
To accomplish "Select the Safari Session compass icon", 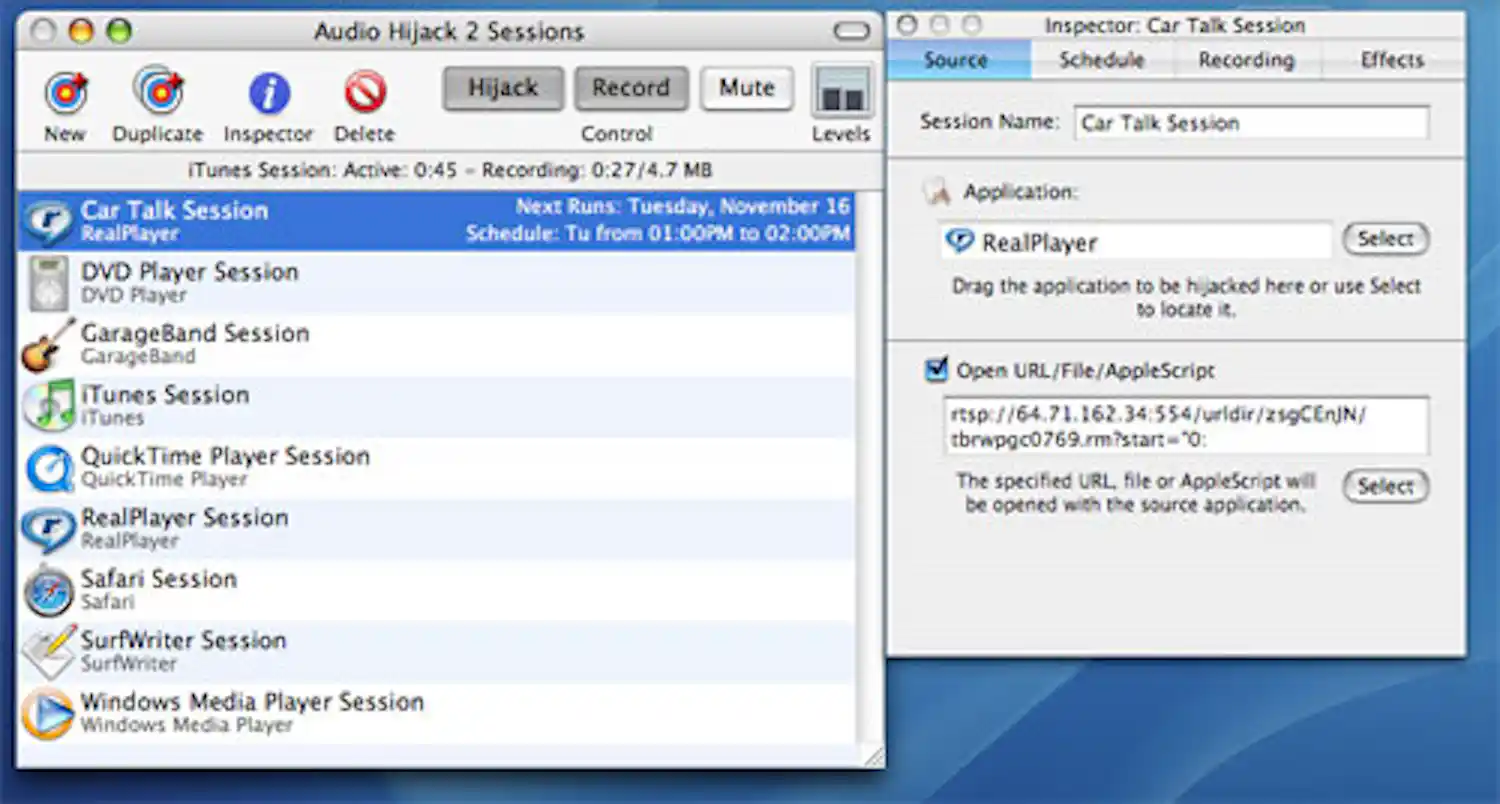I will click(48, 590).
